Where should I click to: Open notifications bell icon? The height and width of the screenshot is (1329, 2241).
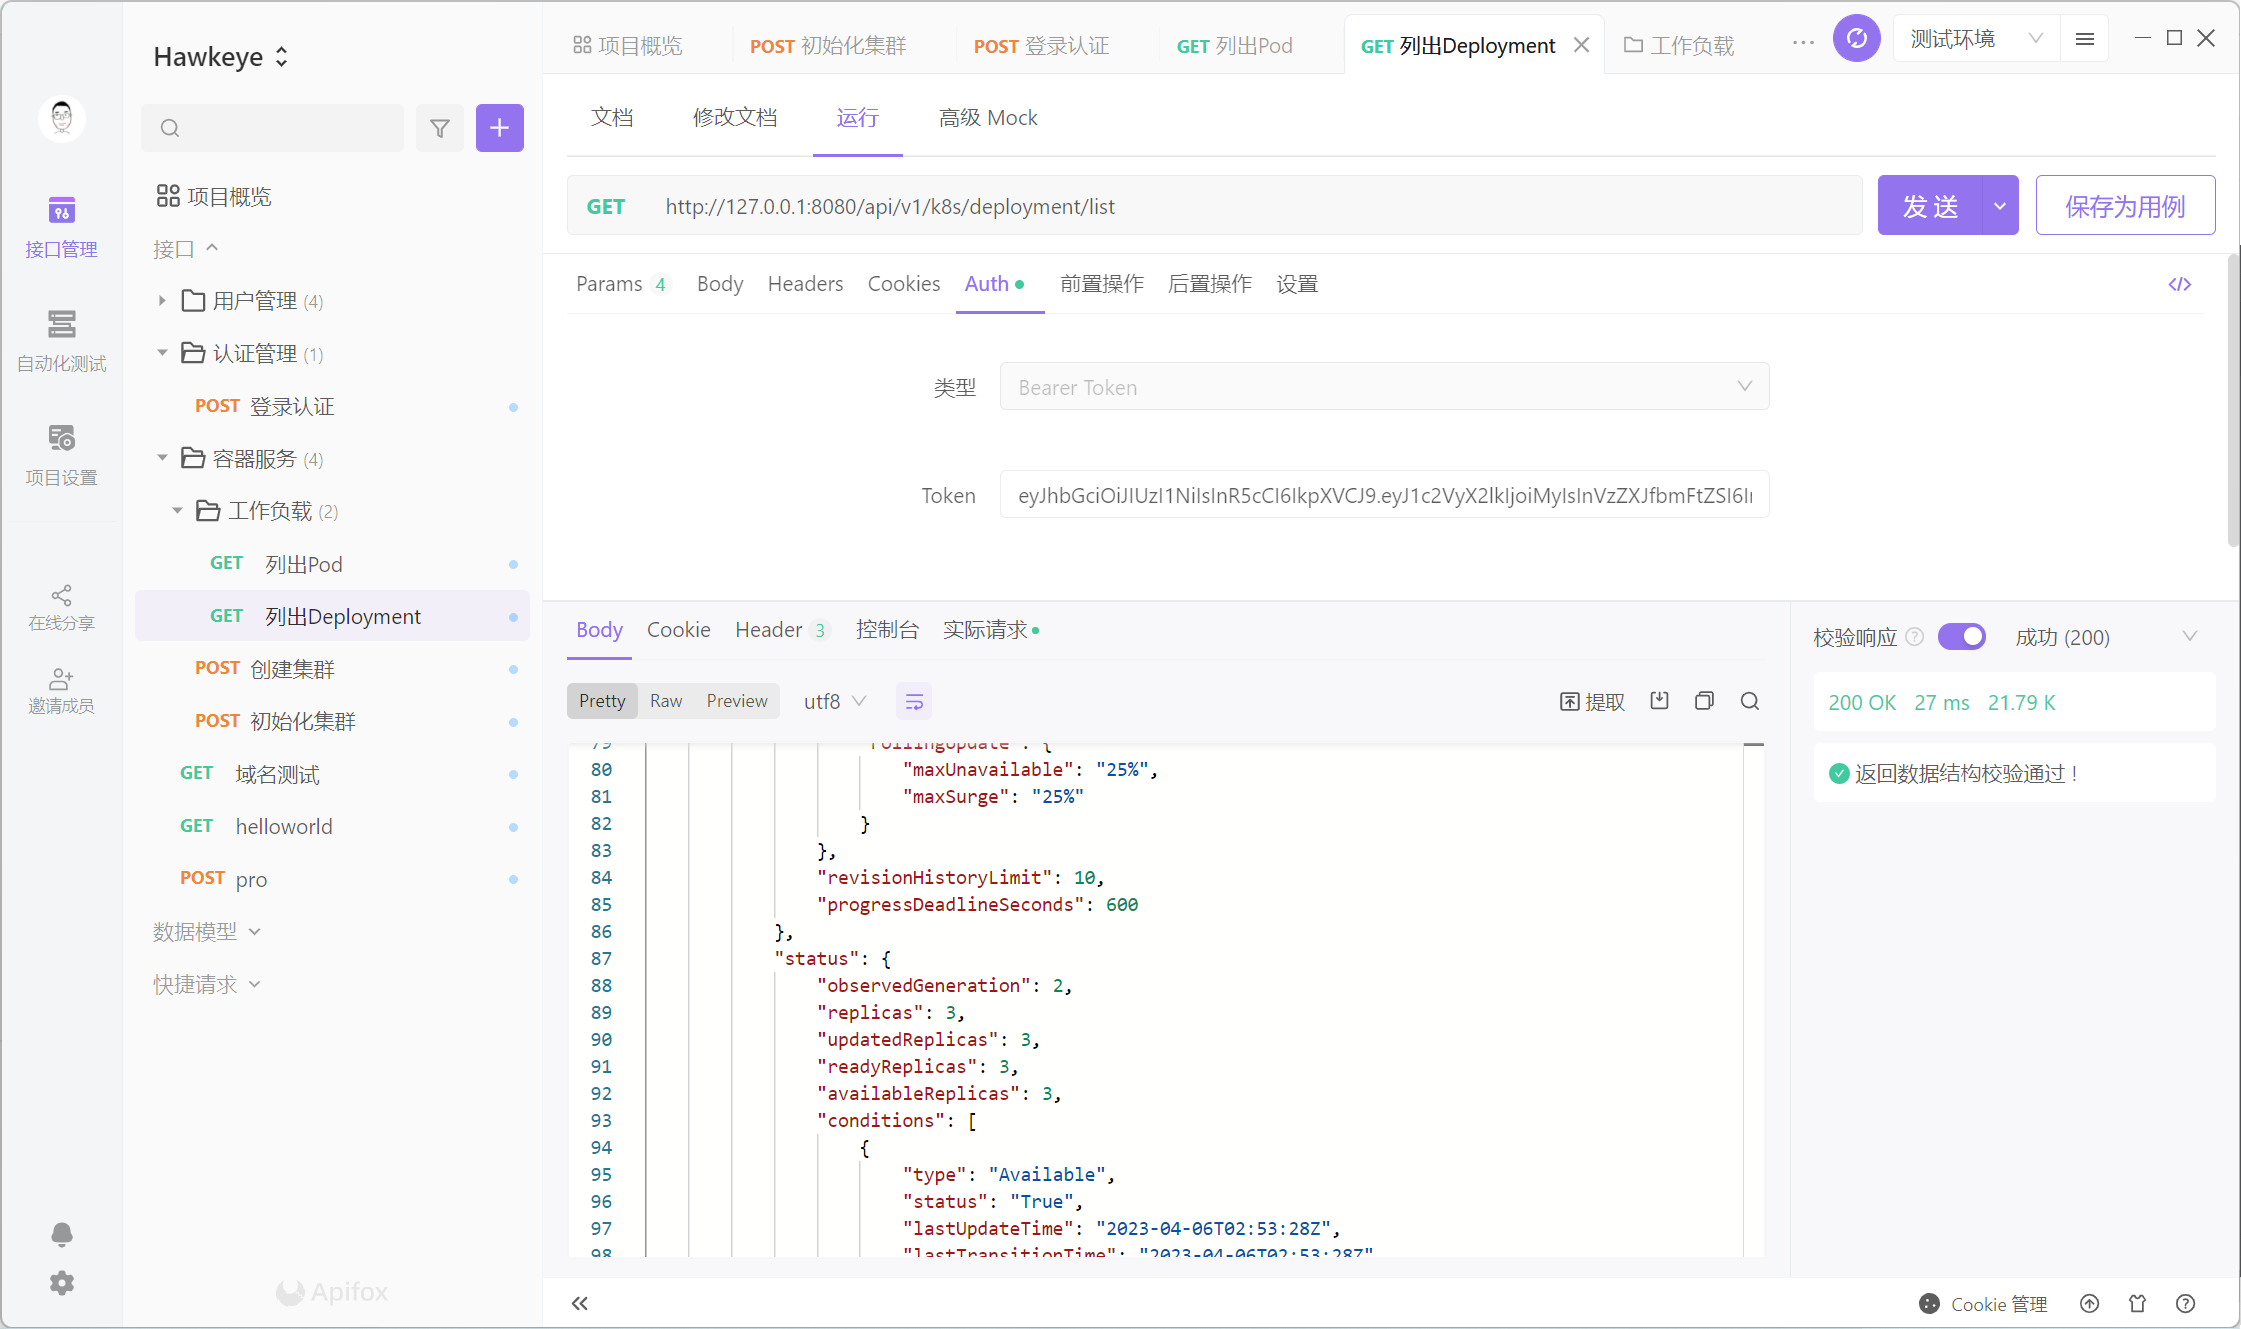tap(62, 1234)
